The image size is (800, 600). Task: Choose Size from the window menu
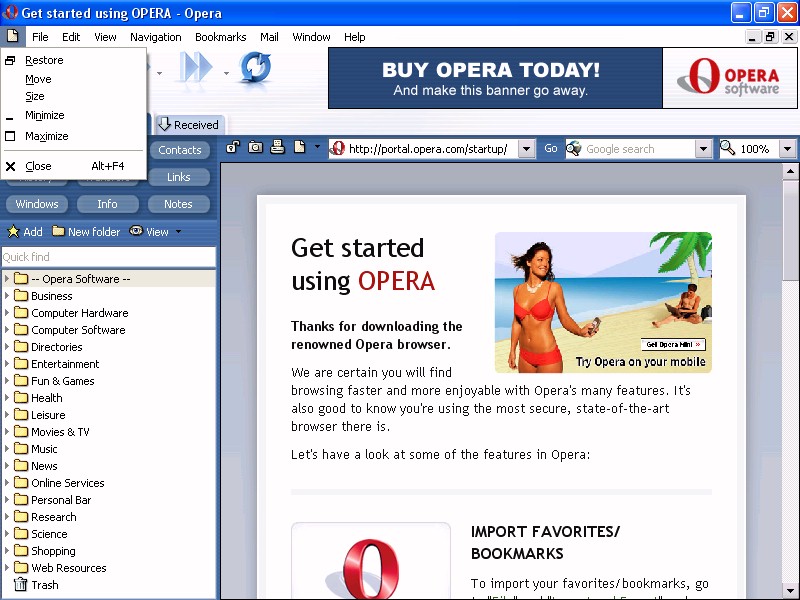click(74, 96)
